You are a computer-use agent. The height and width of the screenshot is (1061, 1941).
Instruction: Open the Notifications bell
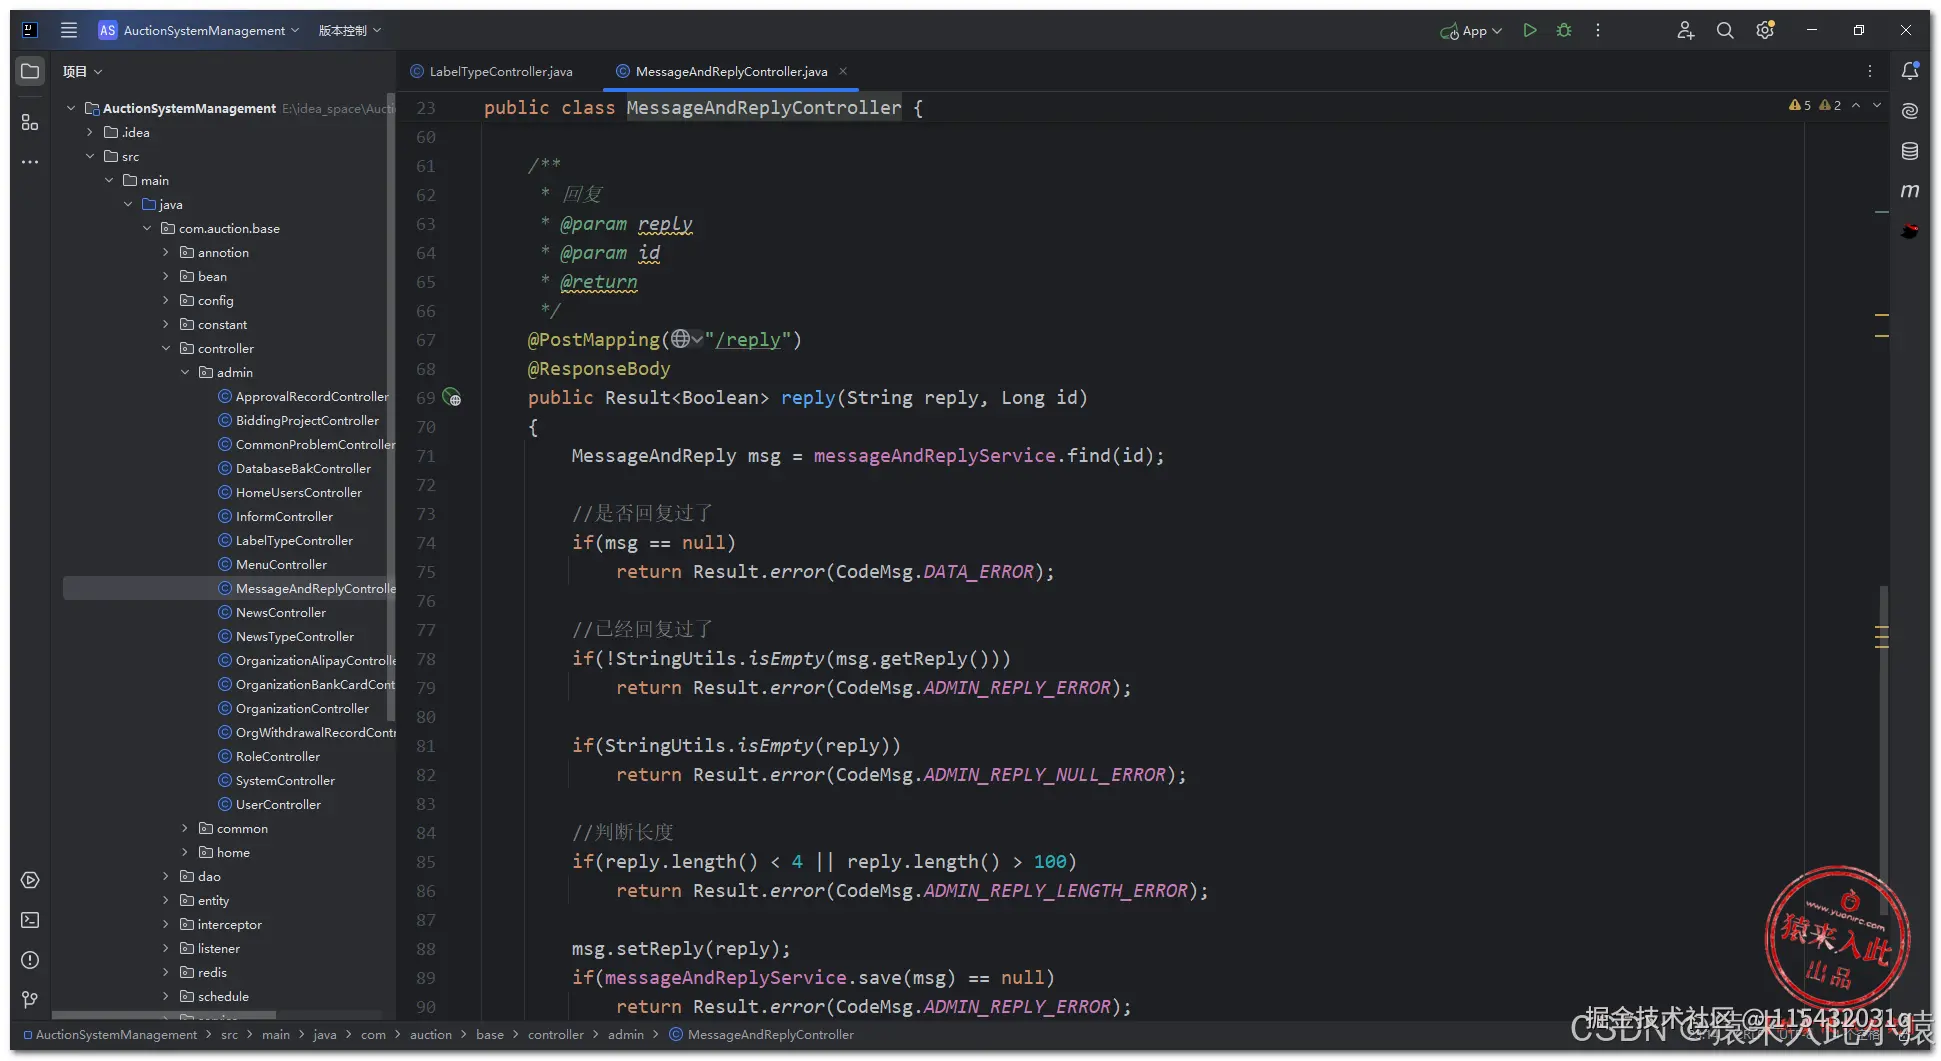[1910, 71]
